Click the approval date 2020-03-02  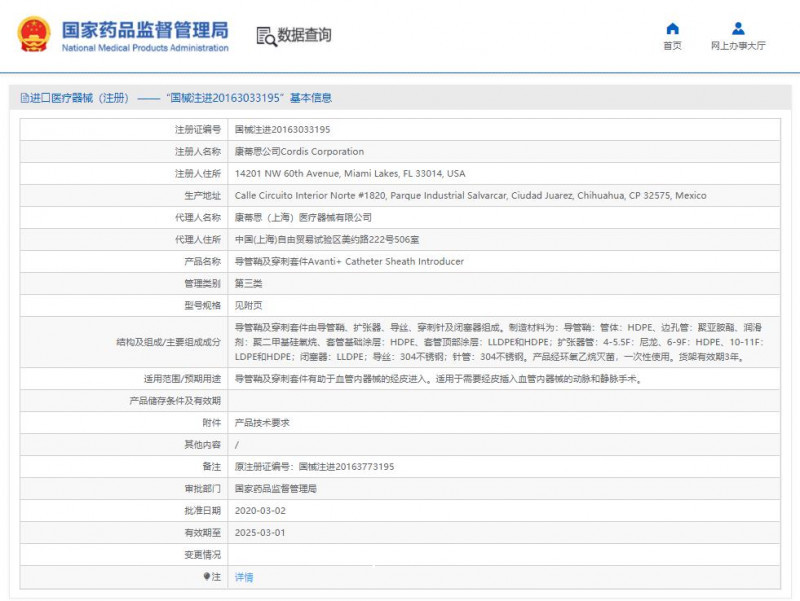tap(260, 510)
